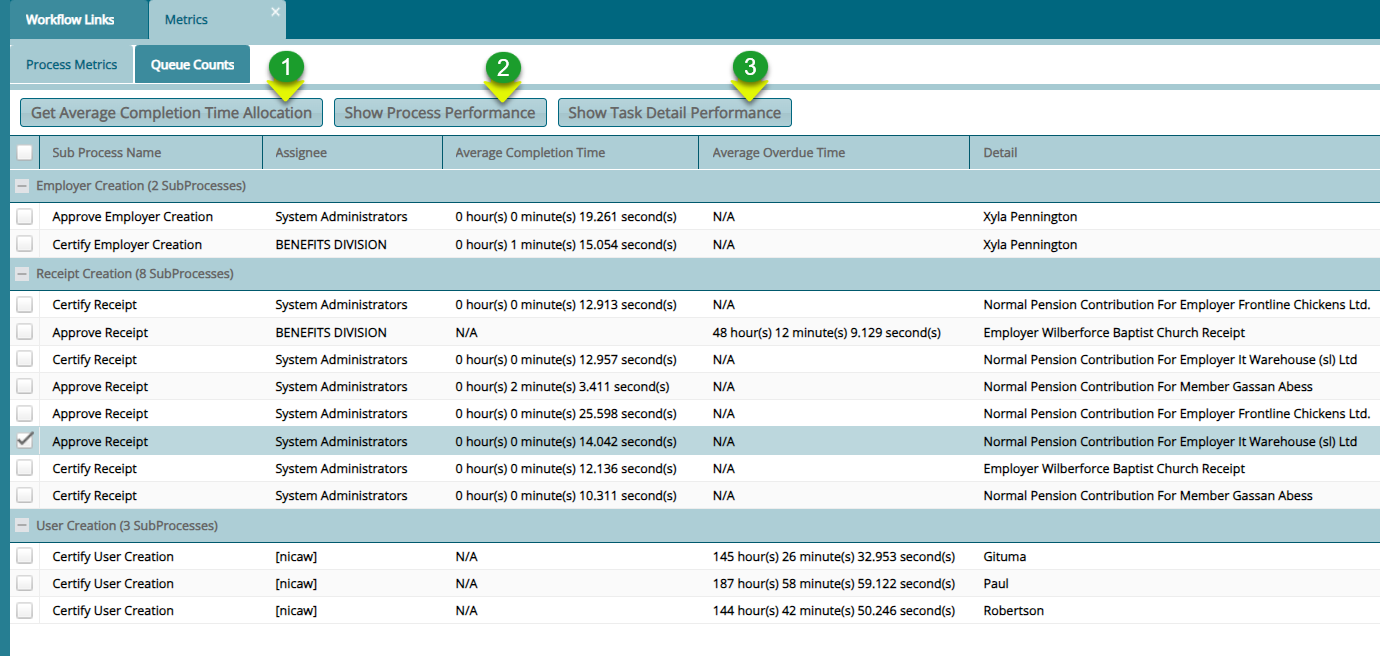Check the Certify User Creation row for Robertson
The height and width of the screenshot is (656, 1380).
(x=24, y=610)
